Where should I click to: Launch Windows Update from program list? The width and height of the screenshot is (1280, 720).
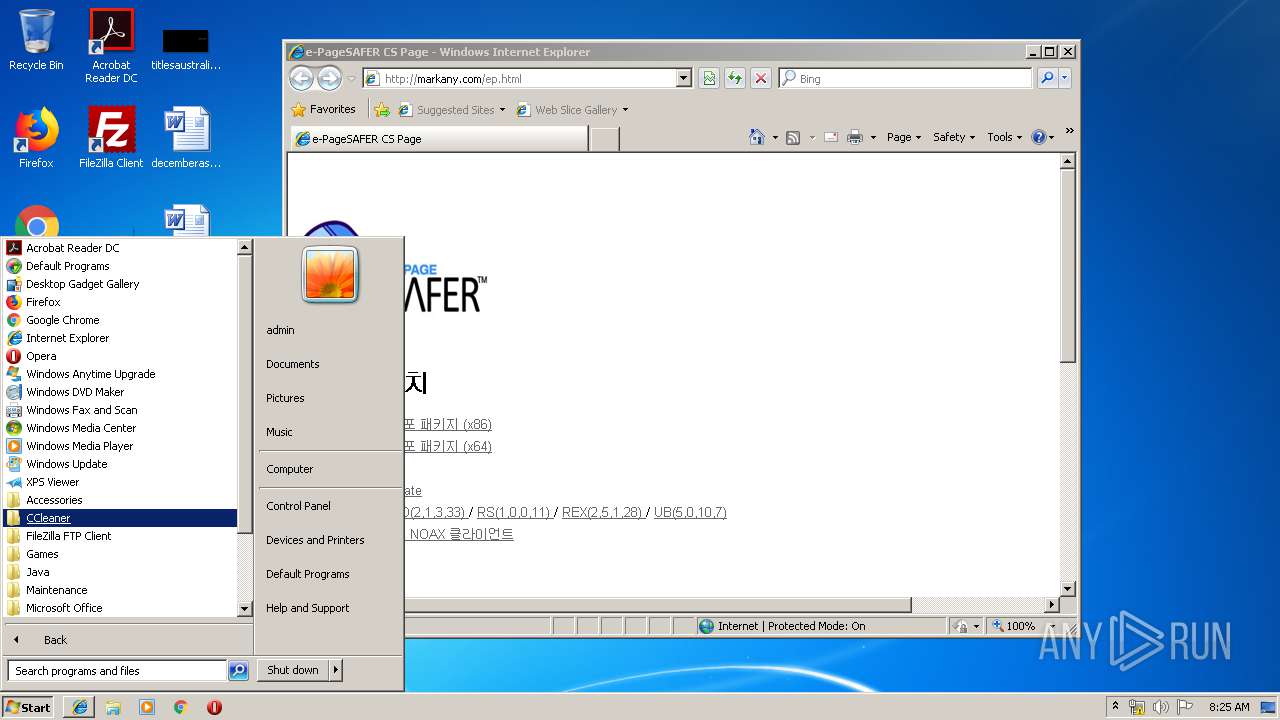point(120,464)
